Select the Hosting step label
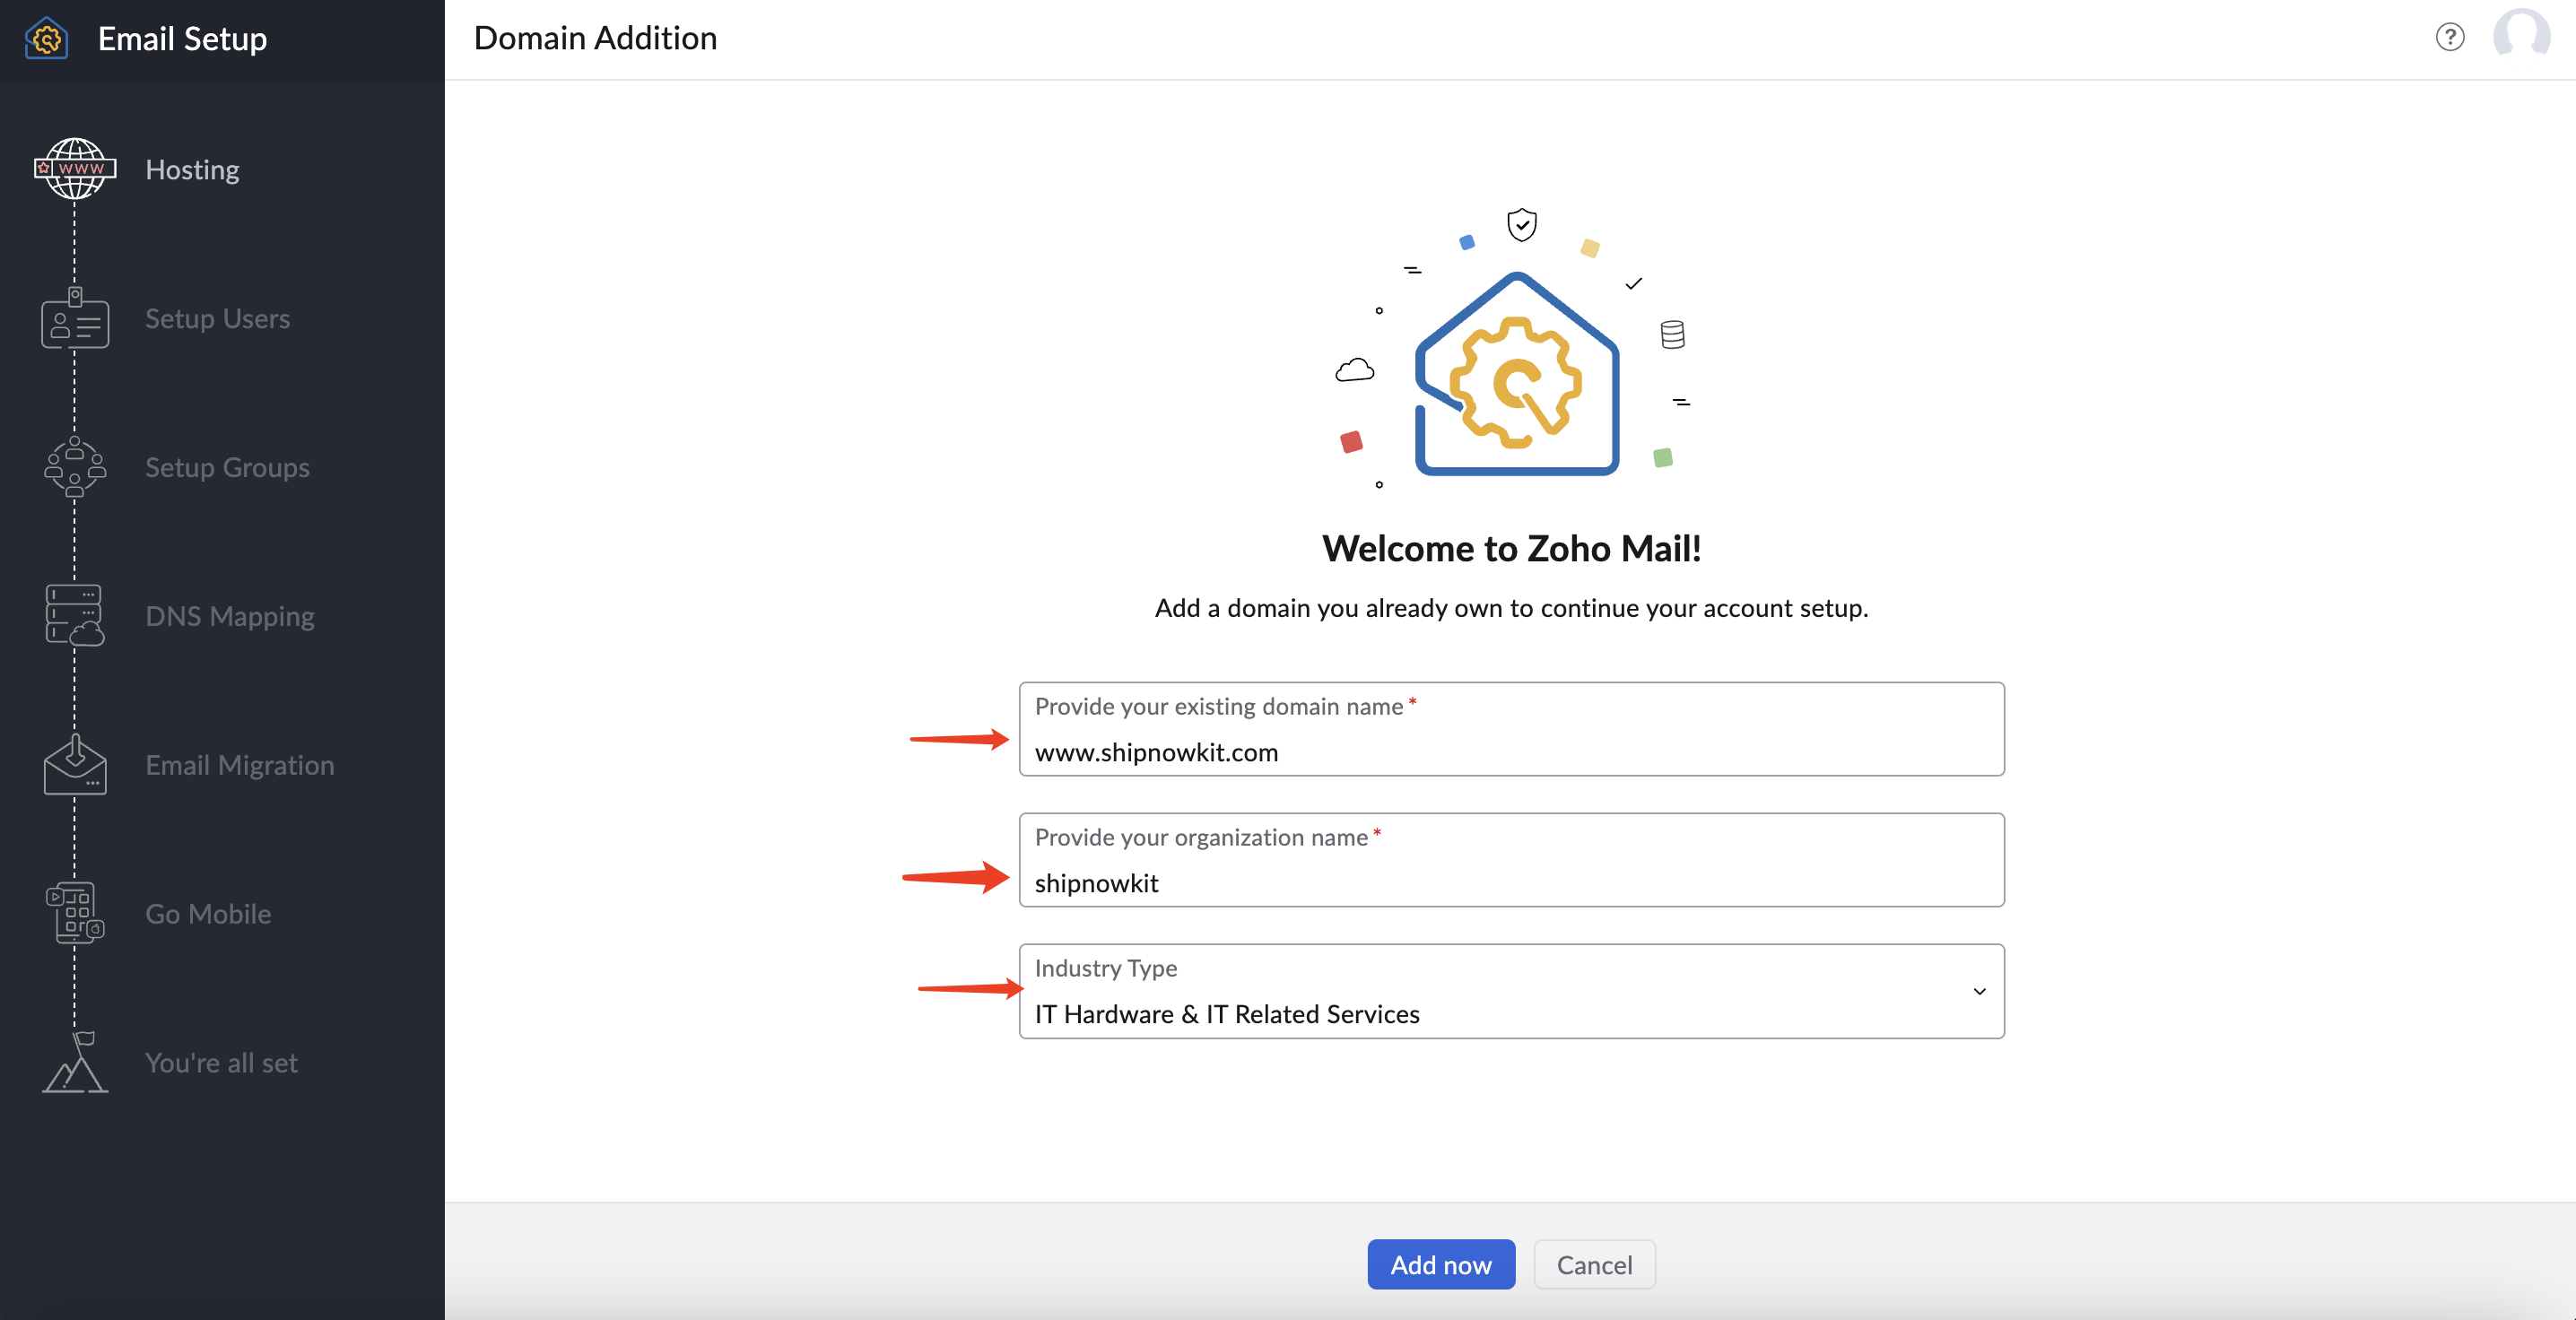 tap(192, 169)
